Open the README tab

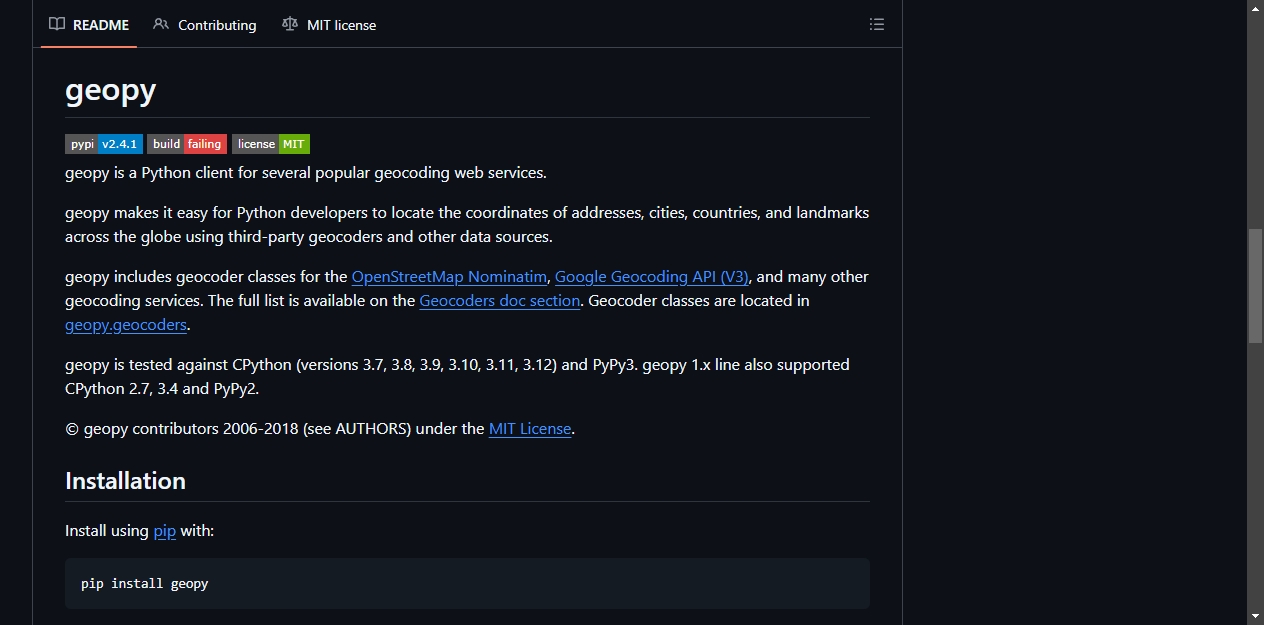pos(89,25)
